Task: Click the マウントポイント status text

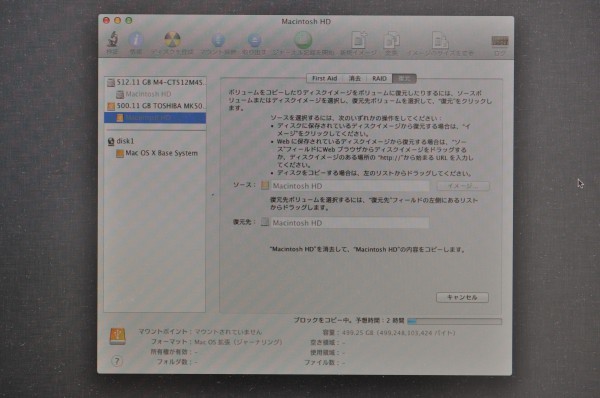Action: [x=228, y=332]
